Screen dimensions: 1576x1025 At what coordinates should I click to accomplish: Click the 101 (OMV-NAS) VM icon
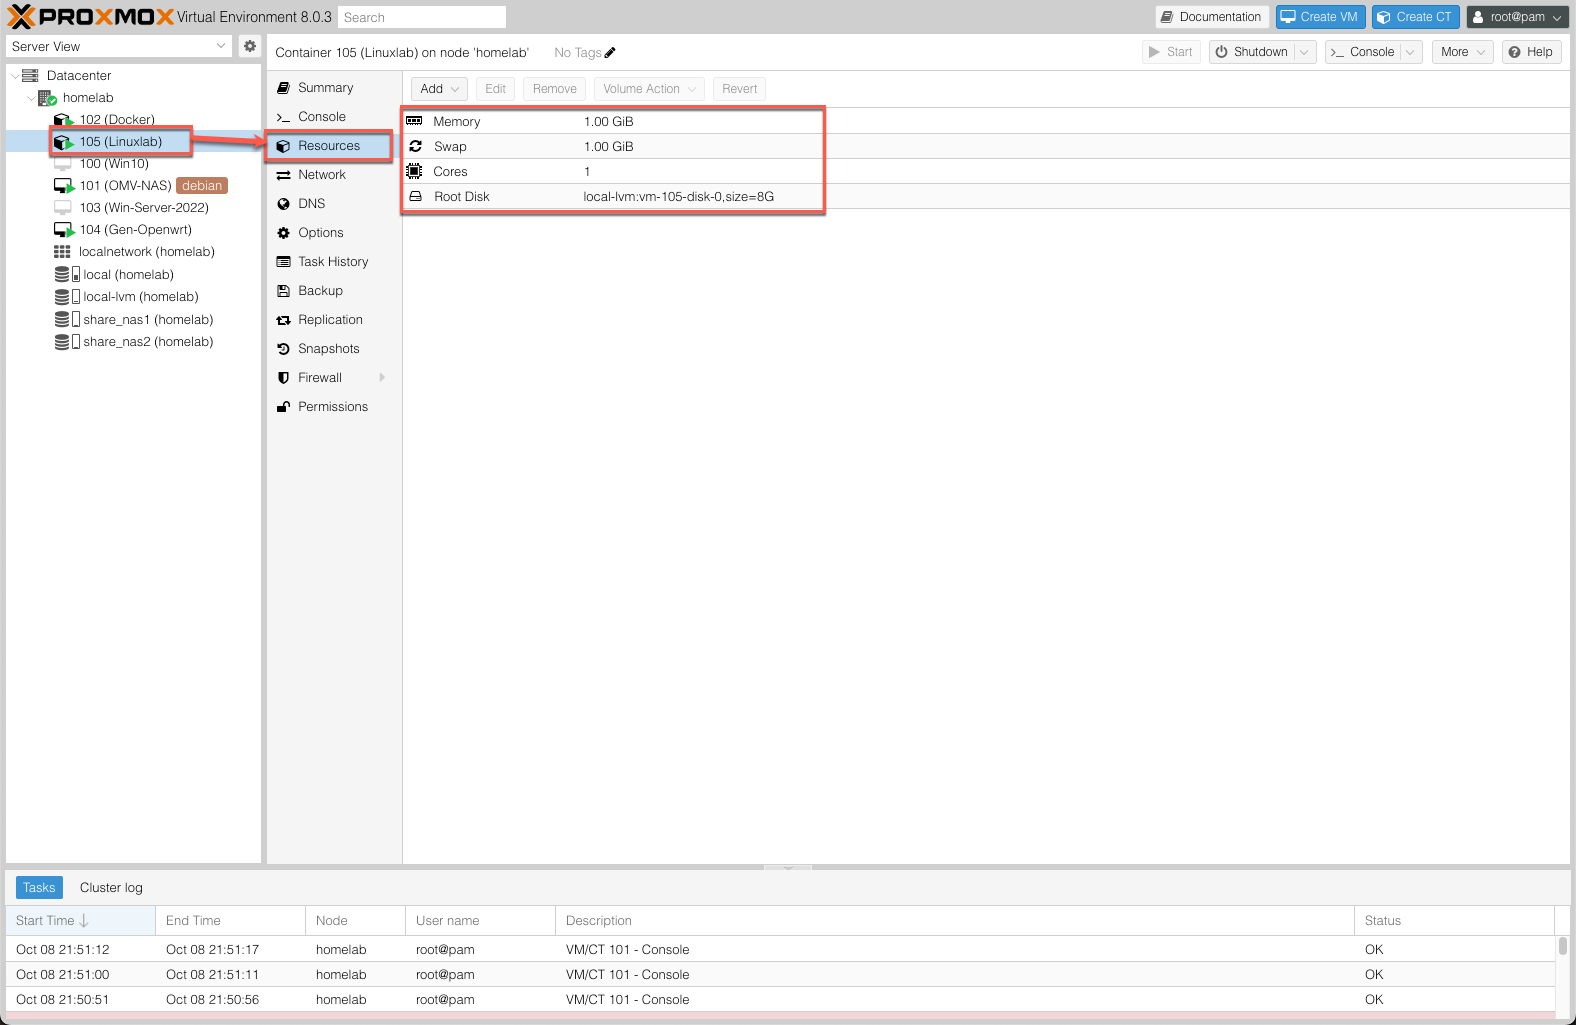(63, 186)
